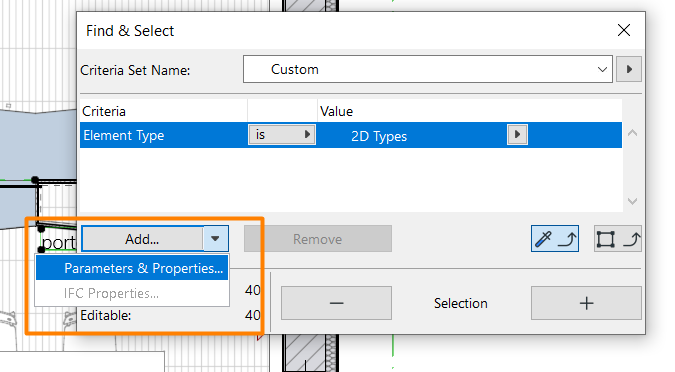Open the Add button dropdown arrow
The height and width of the screenshot is (372, 675).
tap(215, 239)
